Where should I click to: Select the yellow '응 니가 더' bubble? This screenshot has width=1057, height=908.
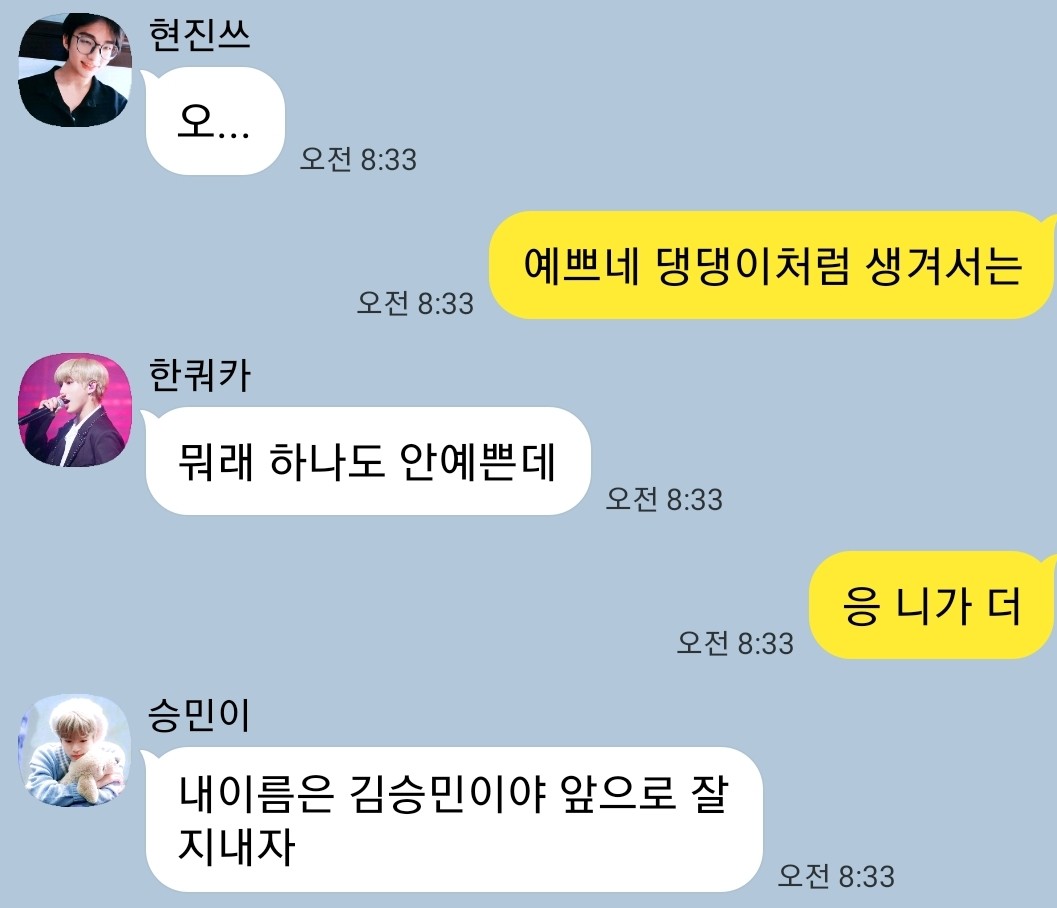932,605
